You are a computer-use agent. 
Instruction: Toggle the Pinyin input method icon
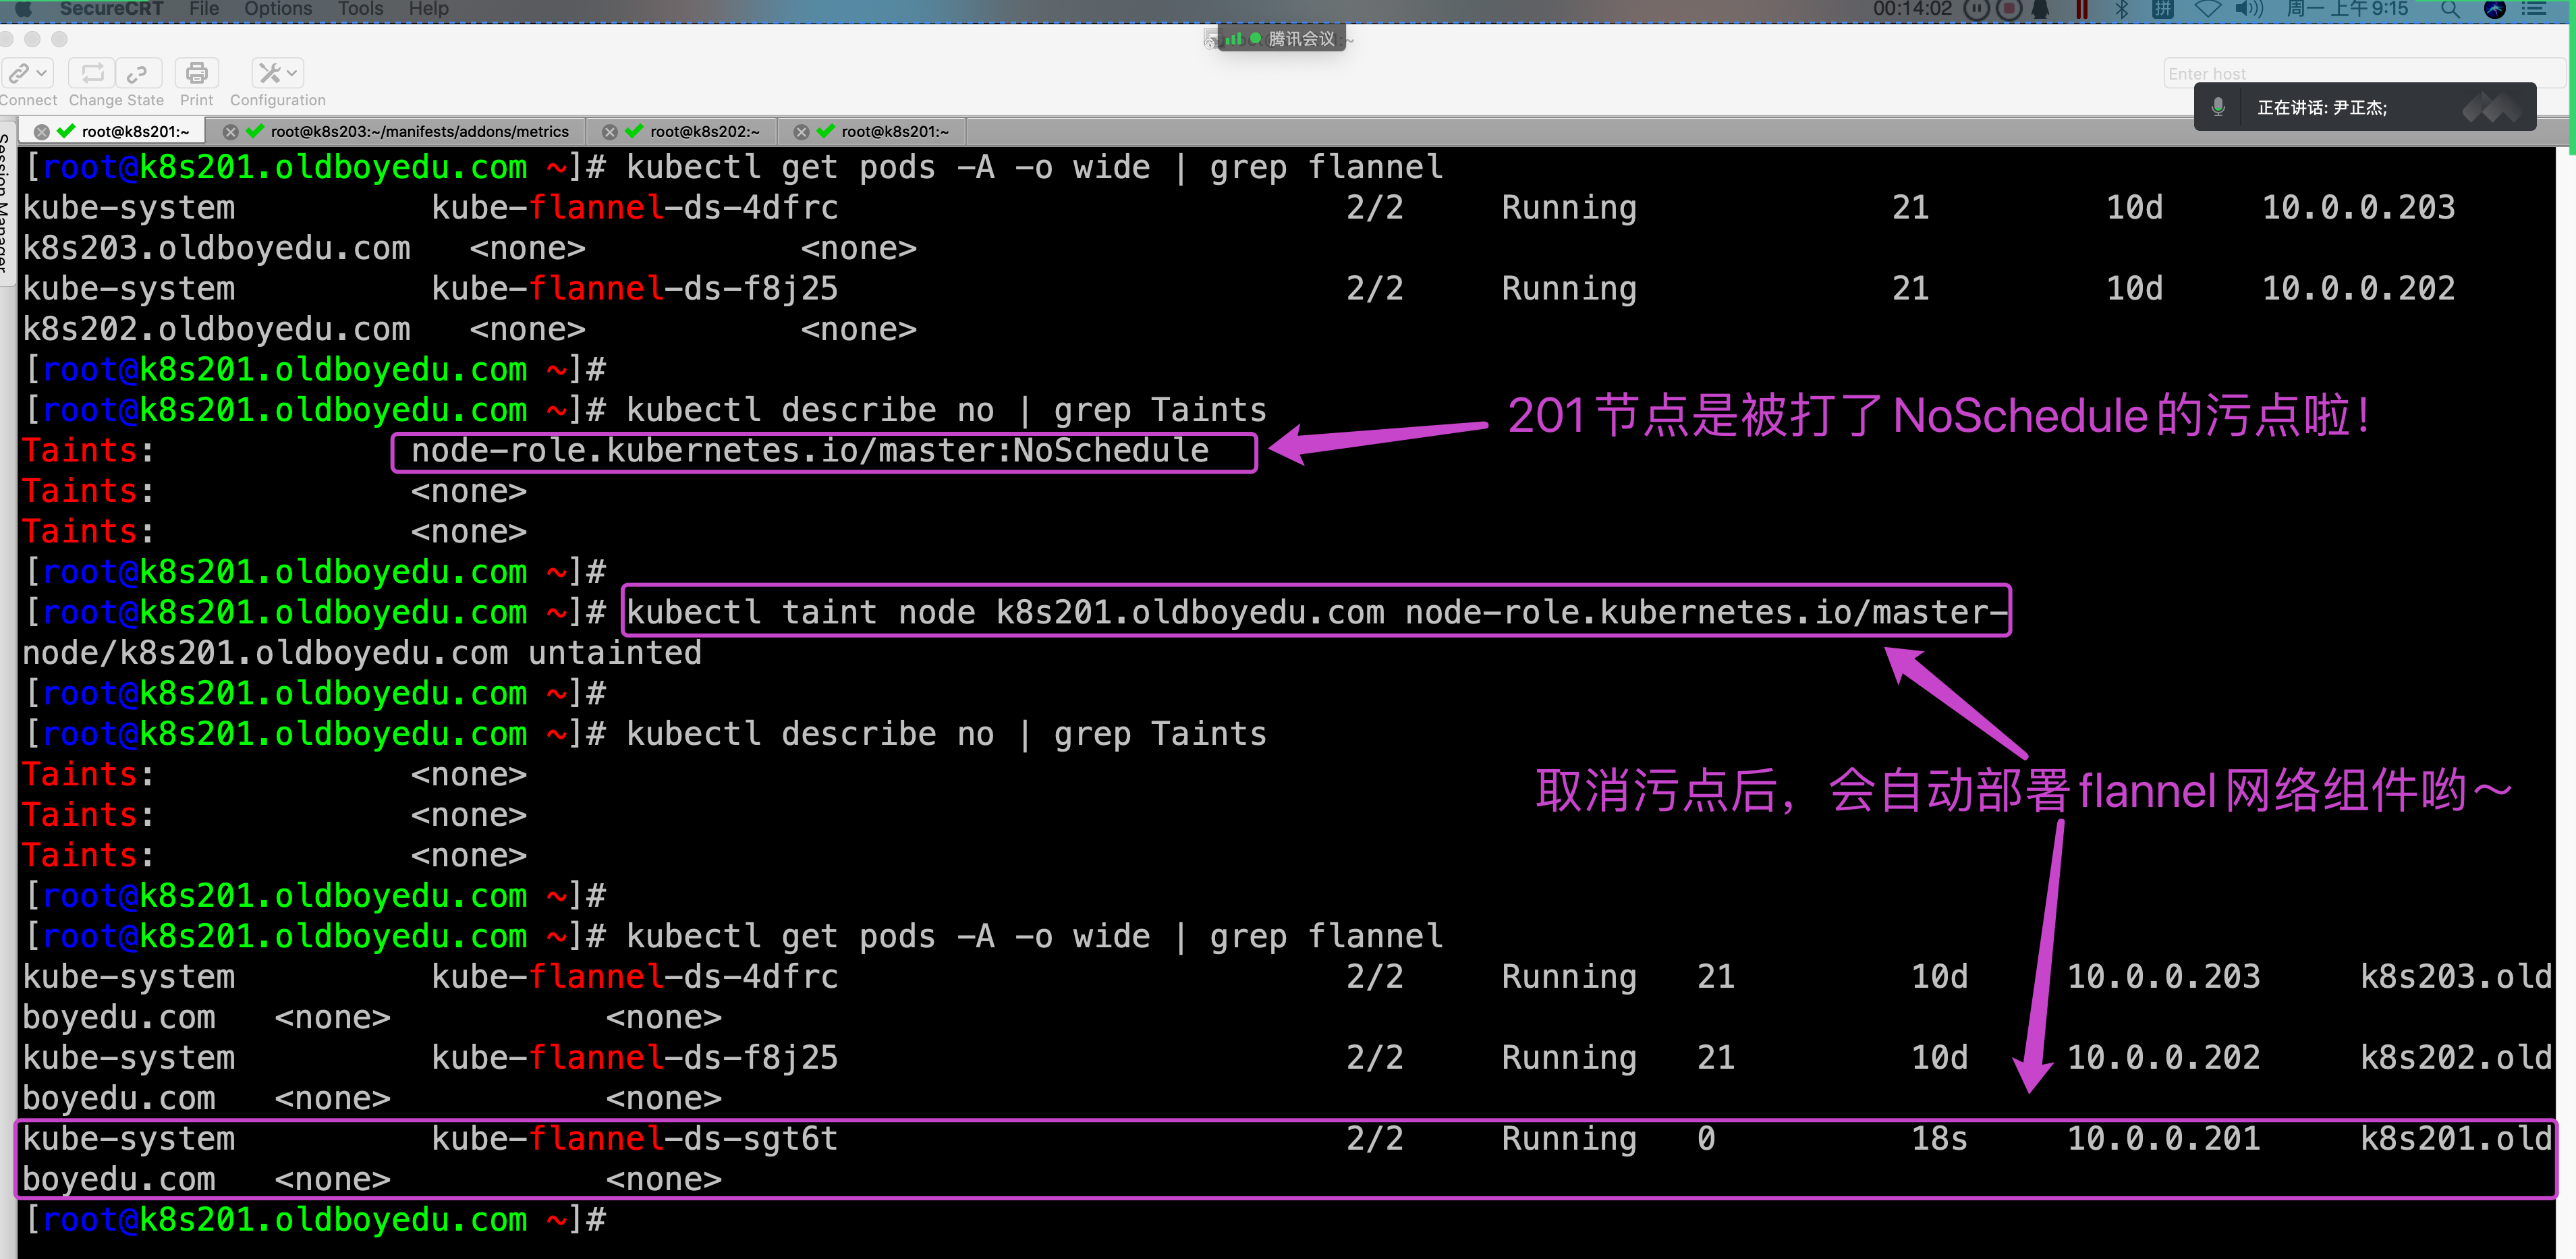pyautogui.click(x=2162, y=9)
